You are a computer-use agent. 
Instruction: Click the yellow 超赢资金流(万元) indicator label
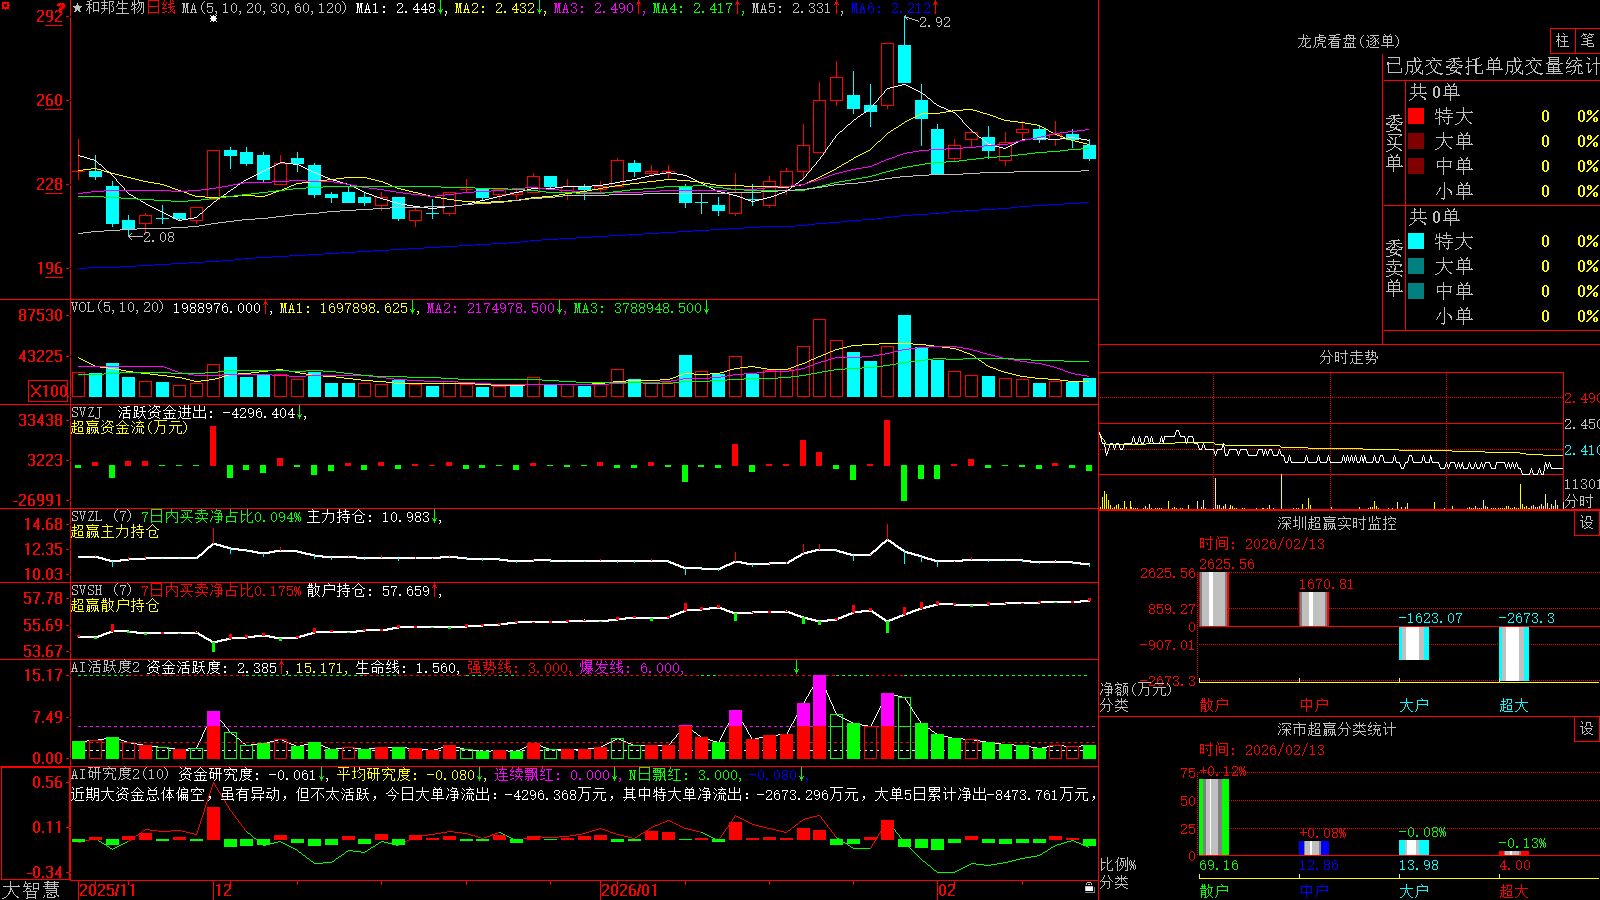129,427
